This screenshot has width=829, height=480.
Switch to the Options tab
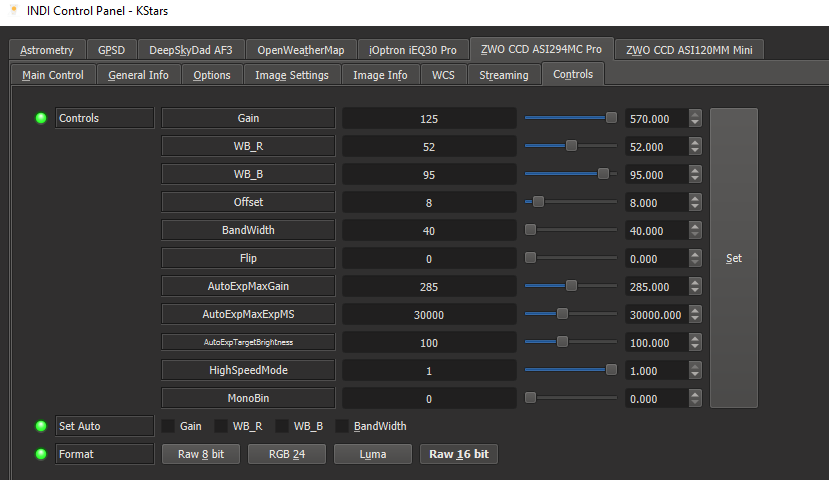point(212,75)
